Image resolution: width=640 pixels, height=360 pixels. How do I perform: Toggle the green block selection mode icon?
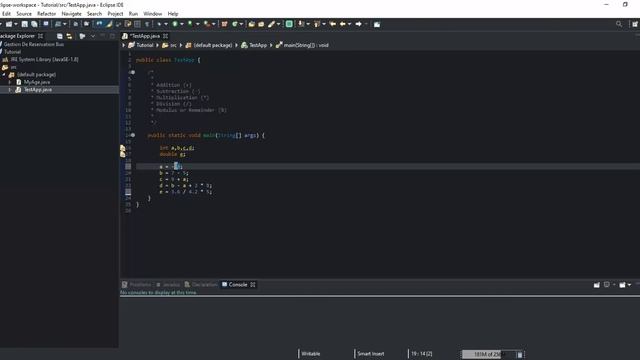point(289,24)
